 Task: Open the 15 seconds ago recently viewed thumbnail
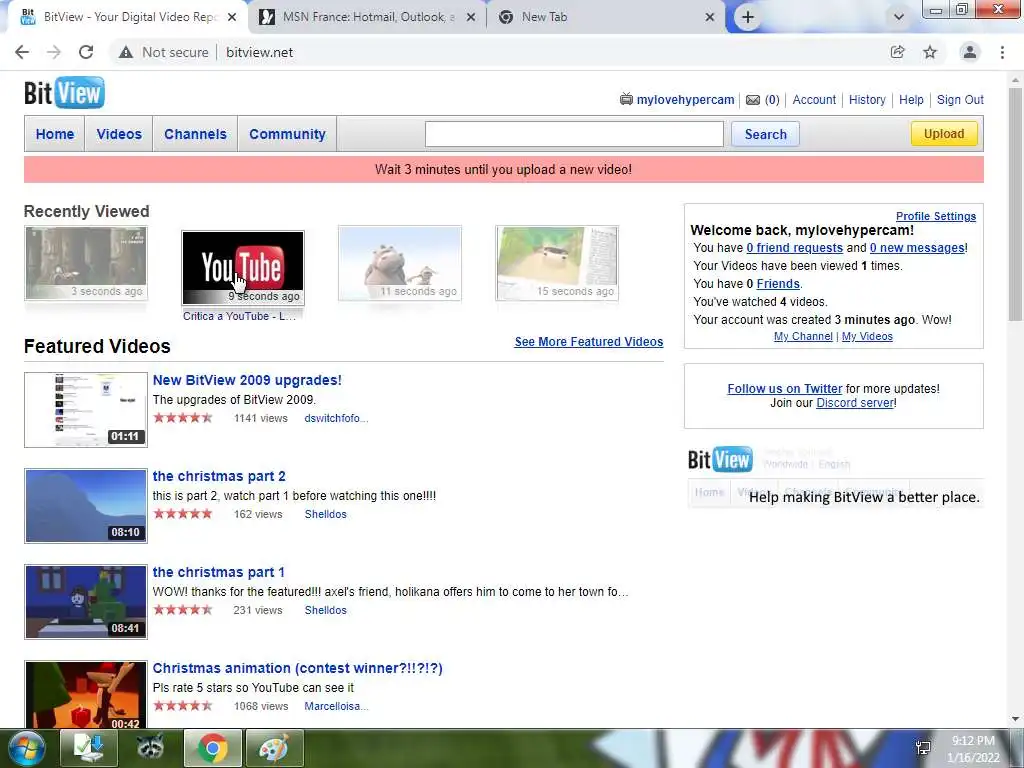(557, 263)
